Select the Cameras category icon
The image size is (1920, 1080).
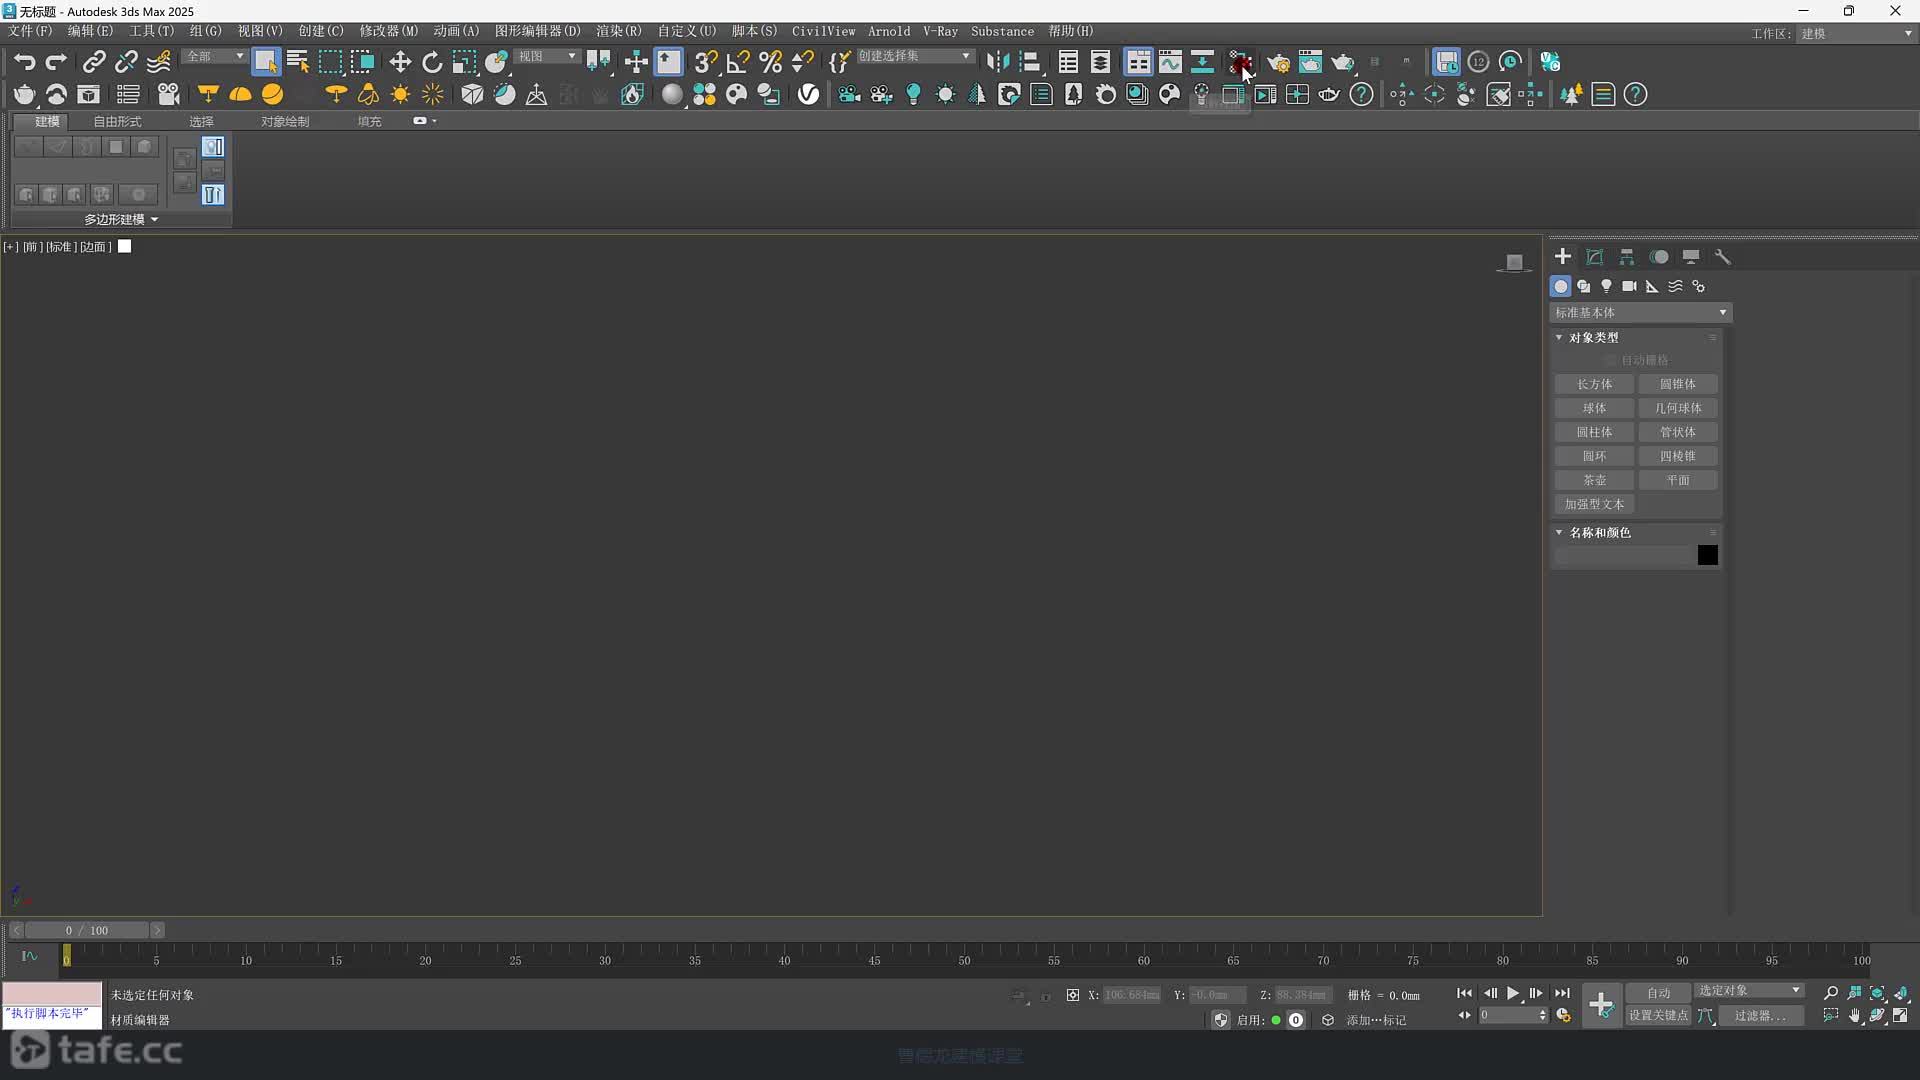1629,286
